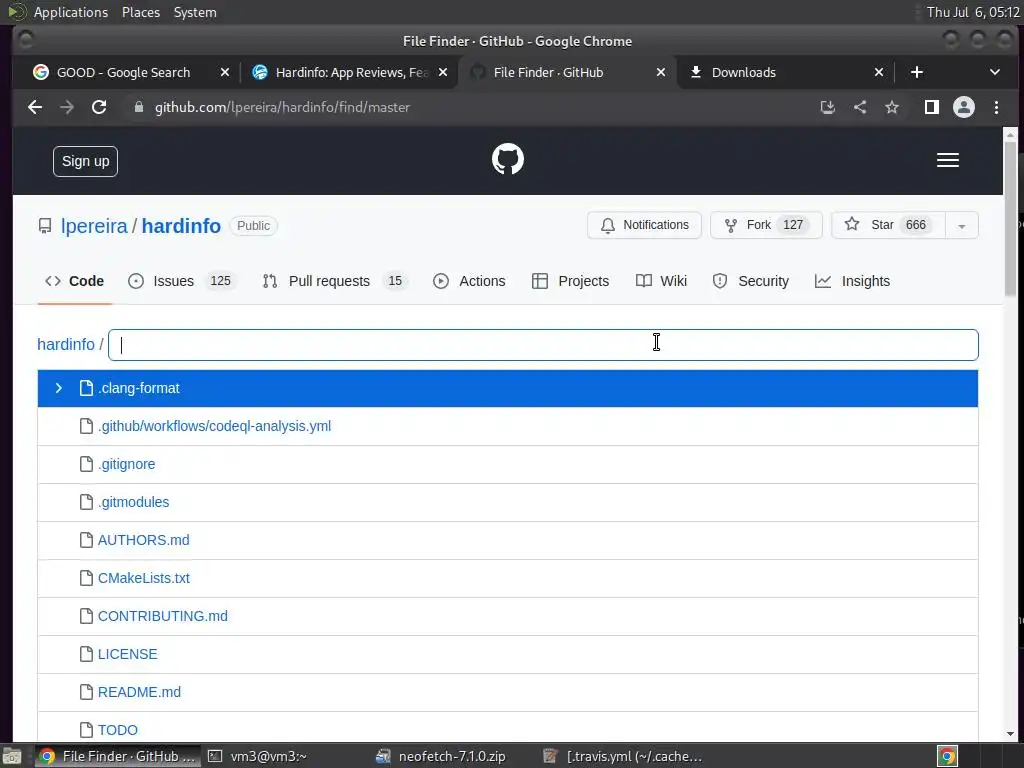Open the Chrome profile avatar
The image size is (1024, 768).
coord(964,107)
